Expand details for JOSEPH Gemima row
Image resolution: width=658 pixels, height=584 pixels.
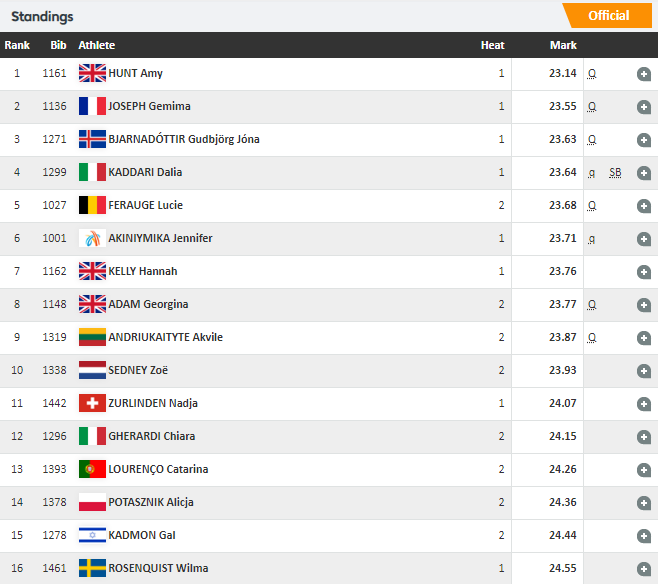(x=643, y=107)
